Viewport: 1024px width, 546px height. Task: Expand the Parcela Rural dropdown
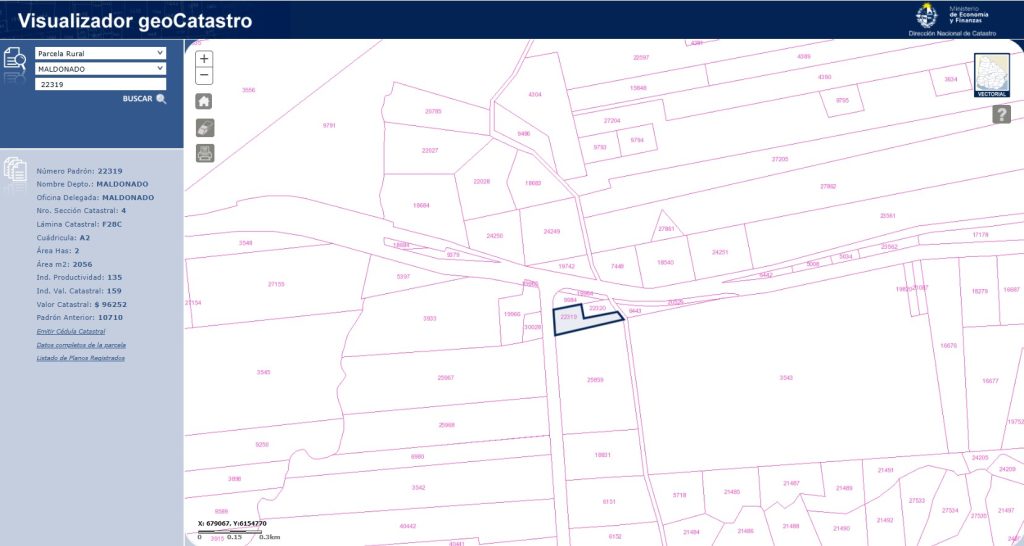(101, 54)
